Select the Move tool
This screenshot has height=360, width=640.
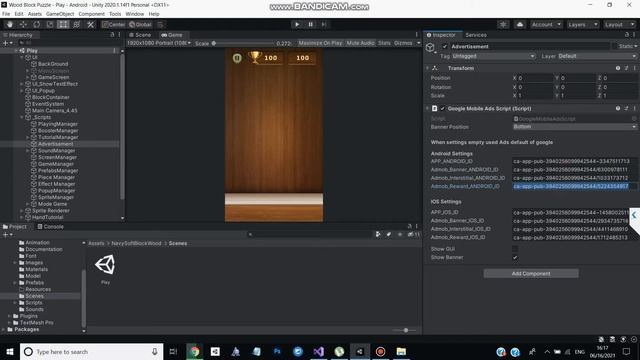[23, 24]
